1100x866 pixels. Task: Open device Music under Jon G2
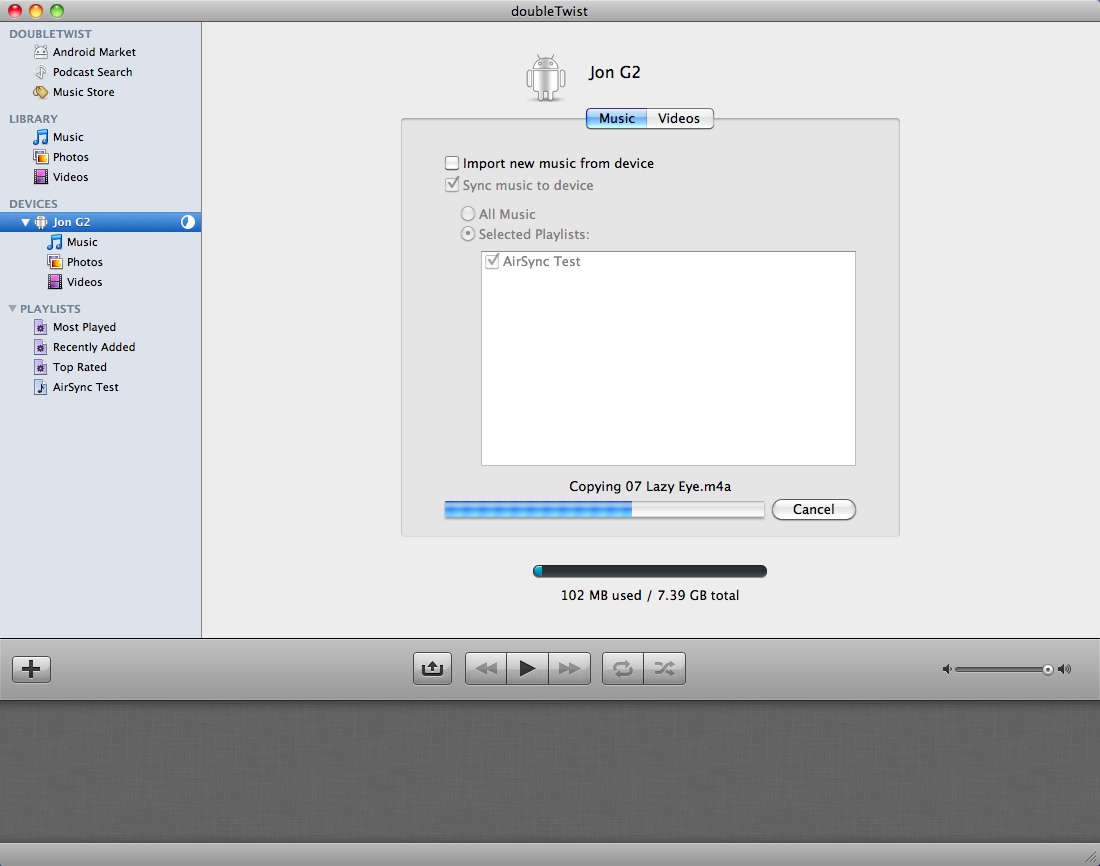tap(82, 242)
